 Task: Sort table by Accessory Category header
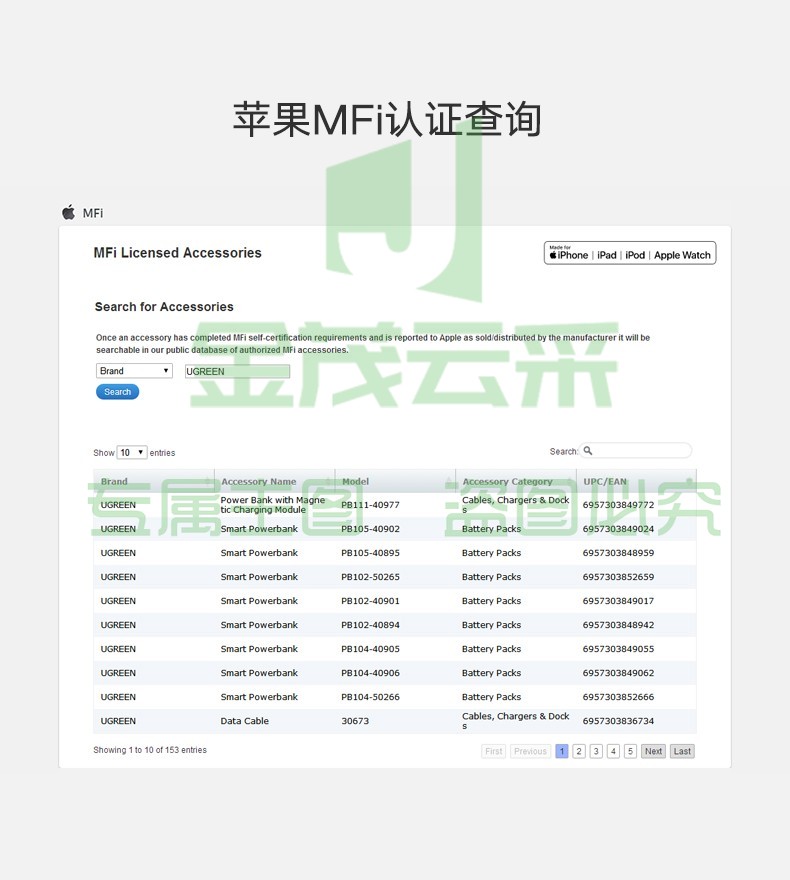[x=516, y=482]
